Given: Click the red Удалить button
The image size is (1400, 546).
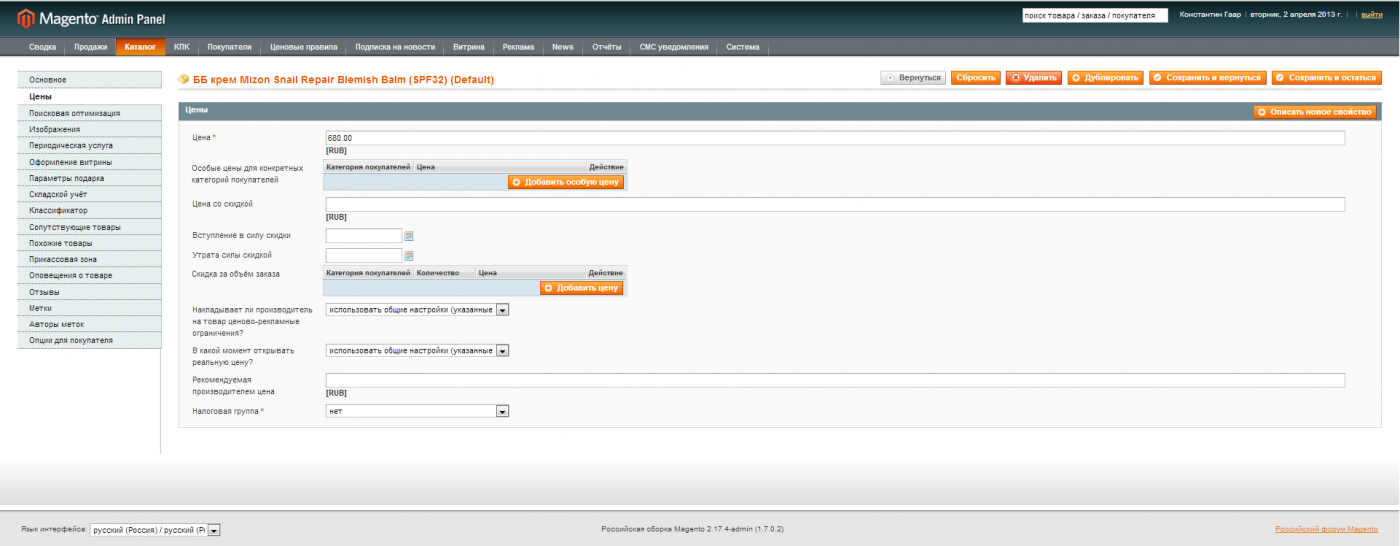Looking at the screenshot, I should click(x=1034, y=78).
